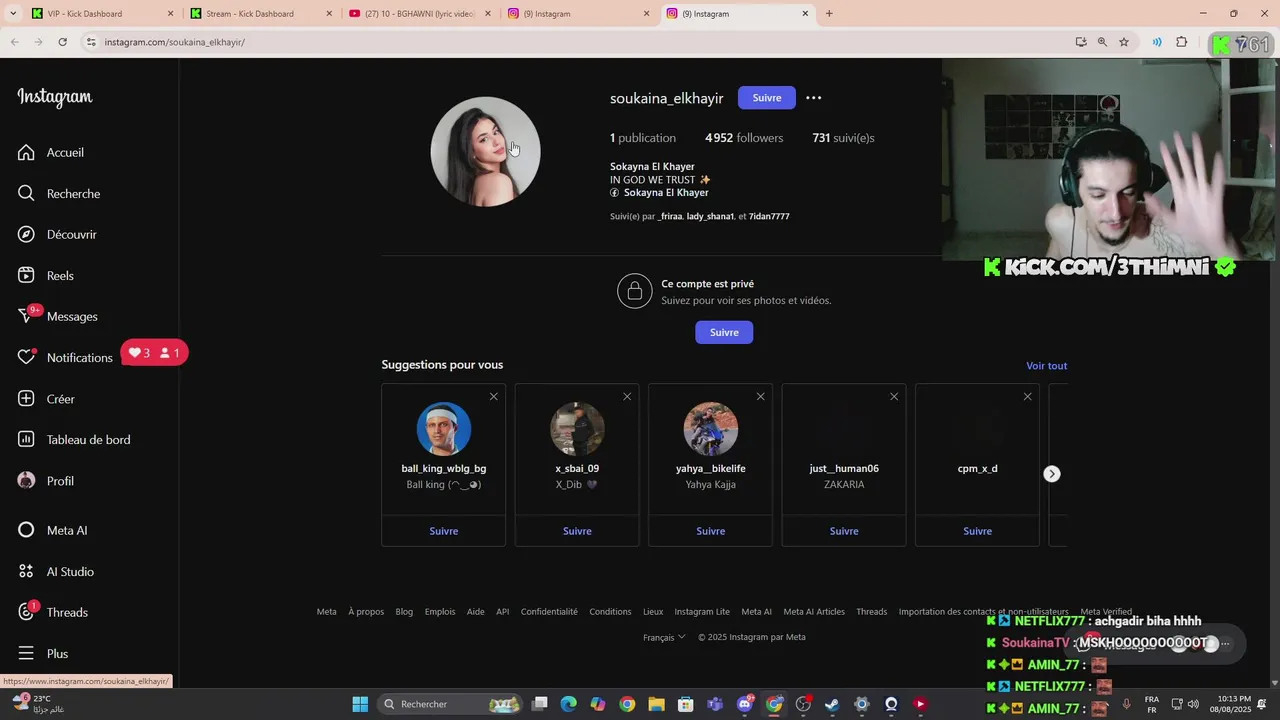The image size is (1280, 720).
Task: Dismiss x_sbai_09 suggestion card
Action: 627,397
